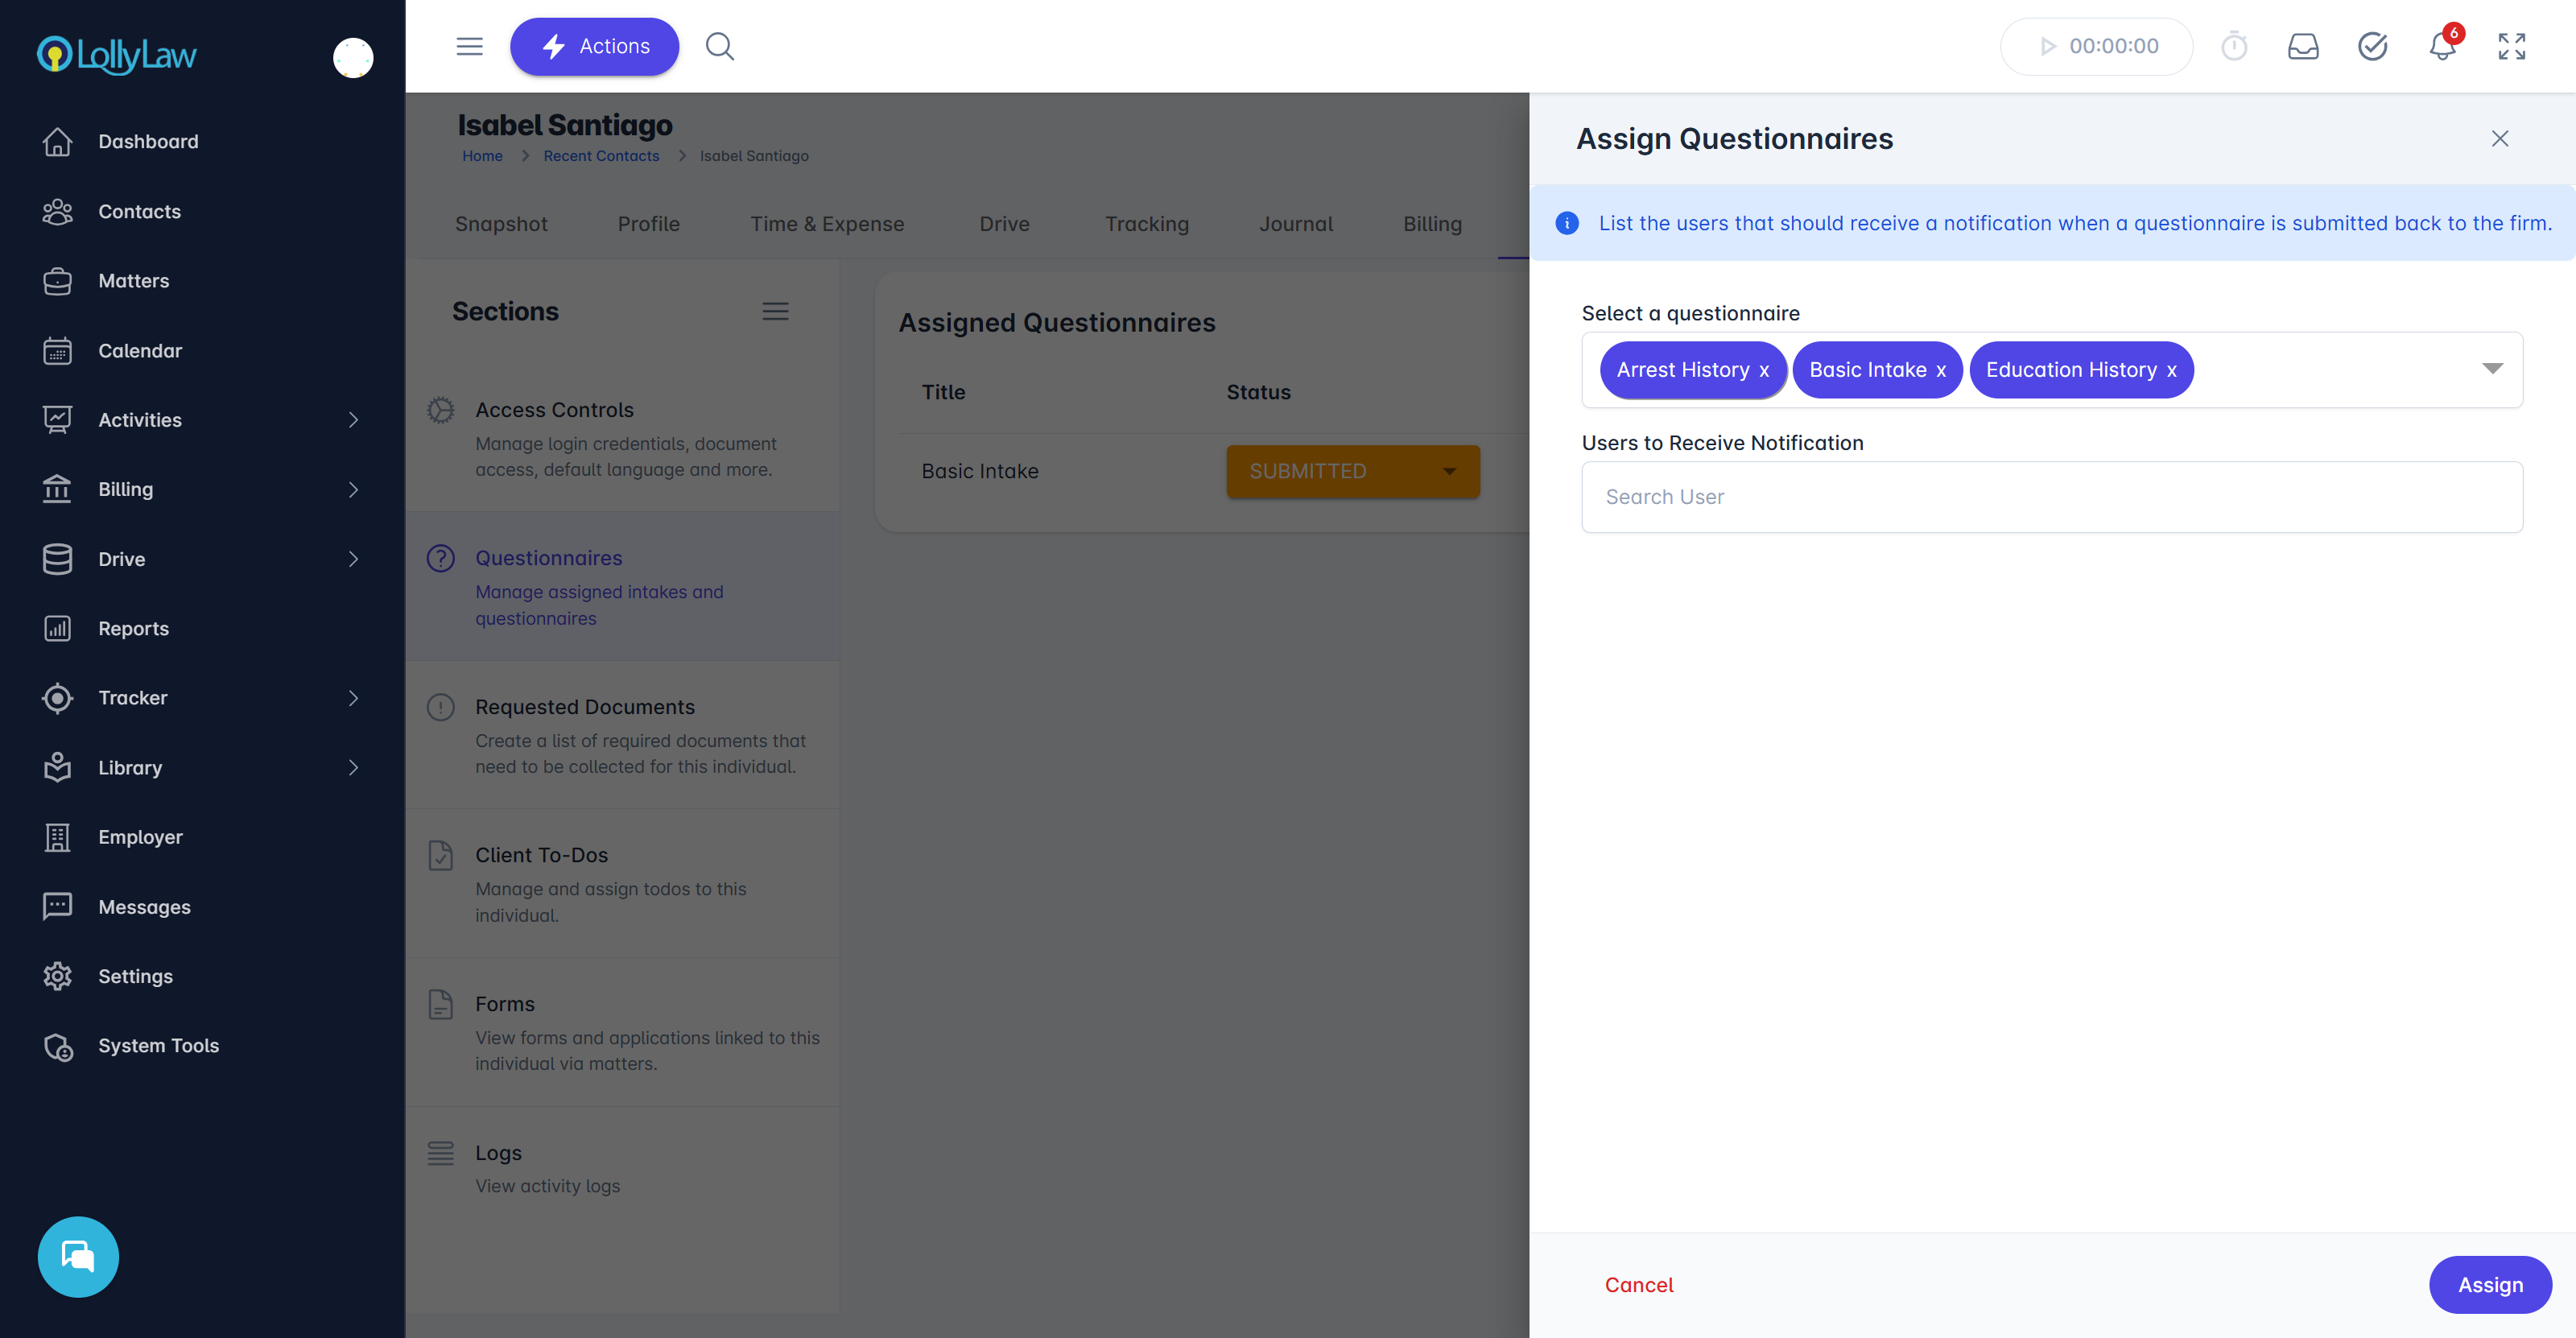This screenshot has height=1338, width=2576.
Task: Go to Settings in the sidebar
Action: (135, 976)
